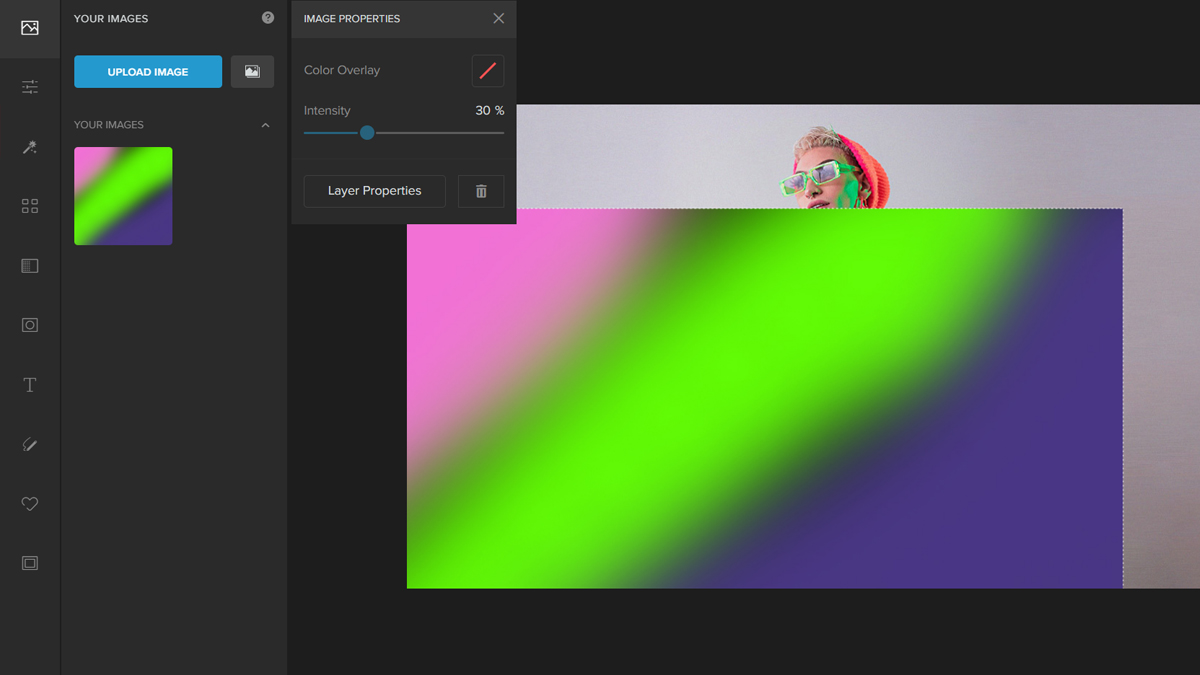
Task: Select the Text tool
Action: (x=30, y=385)
